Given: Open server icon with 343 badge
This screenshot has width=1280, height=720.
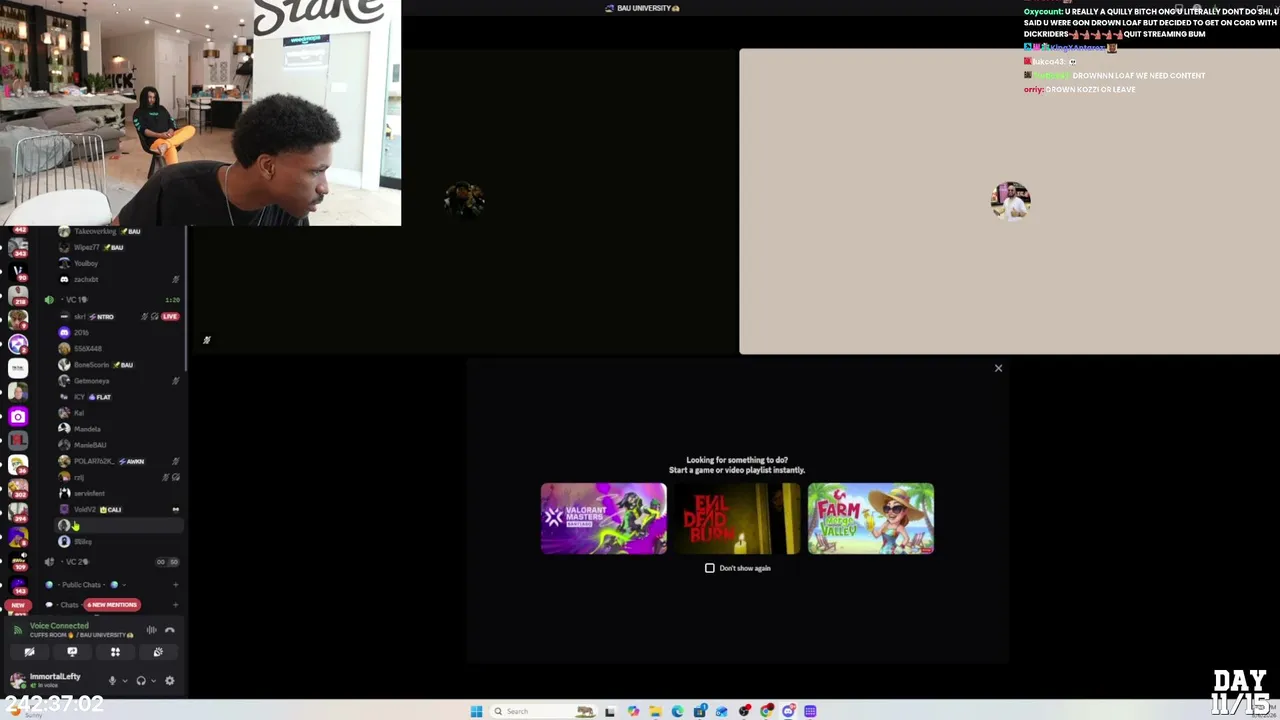Looking at the screenshot, I should 18,248.
